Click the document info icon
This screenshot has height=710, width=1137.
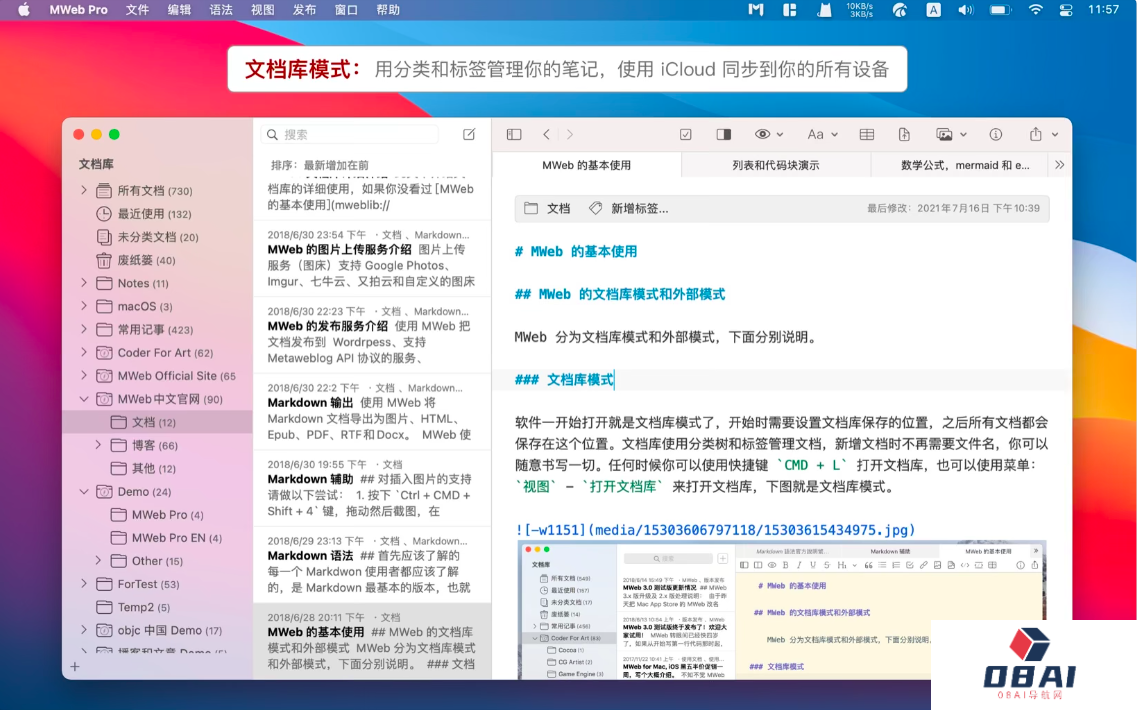tap(996, 134)
